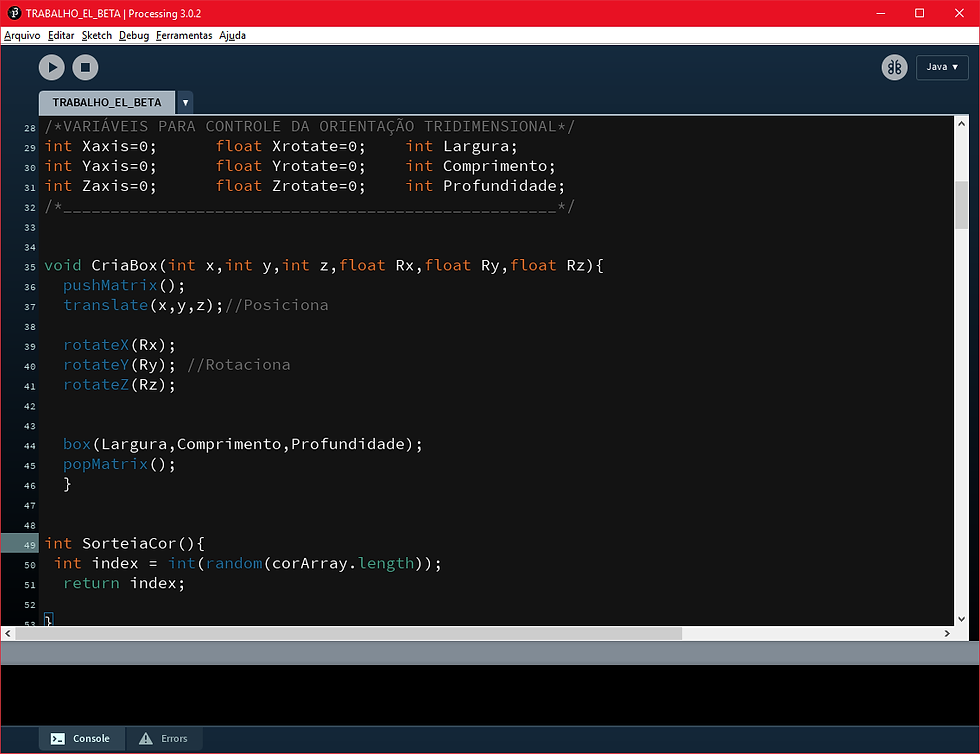The height and width of the screenshot is (754, 980).
Task: Click the '//Rotaciona' comment
Action: [239, 365]
